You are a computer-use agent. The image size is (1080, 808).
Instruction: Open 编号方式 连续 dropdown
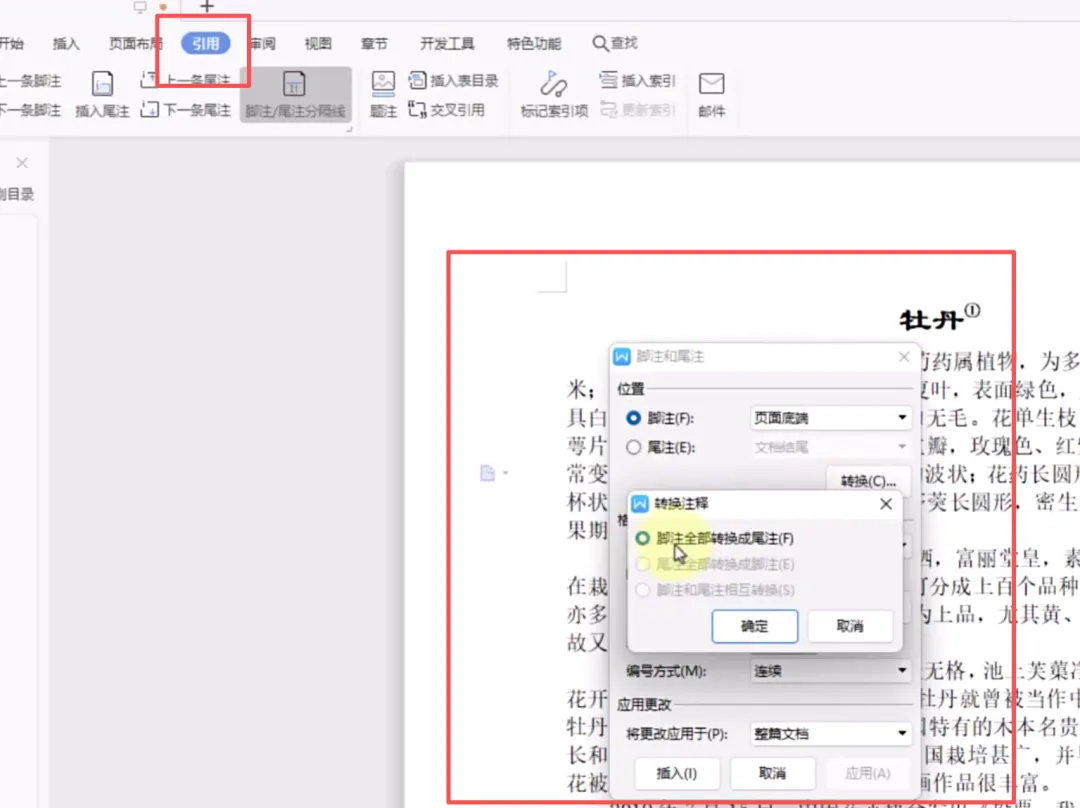coord(831,671)
